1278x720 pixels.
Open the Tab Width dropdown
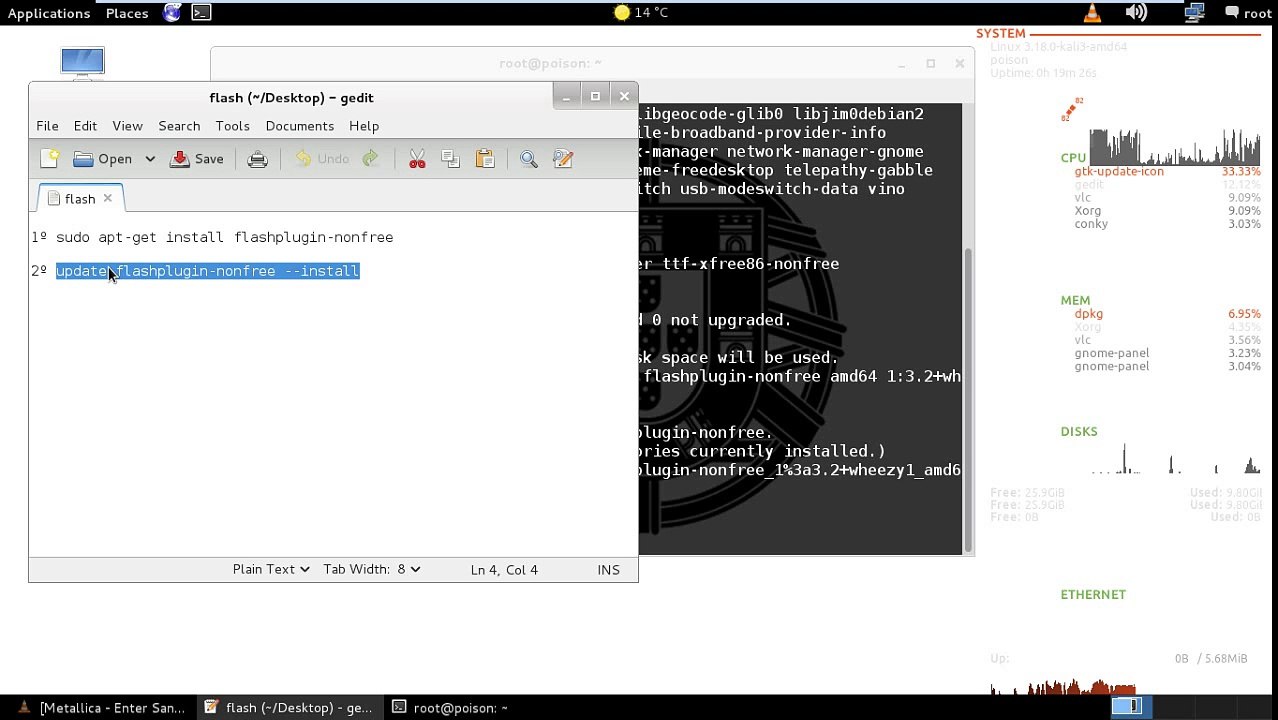[371, 569]
